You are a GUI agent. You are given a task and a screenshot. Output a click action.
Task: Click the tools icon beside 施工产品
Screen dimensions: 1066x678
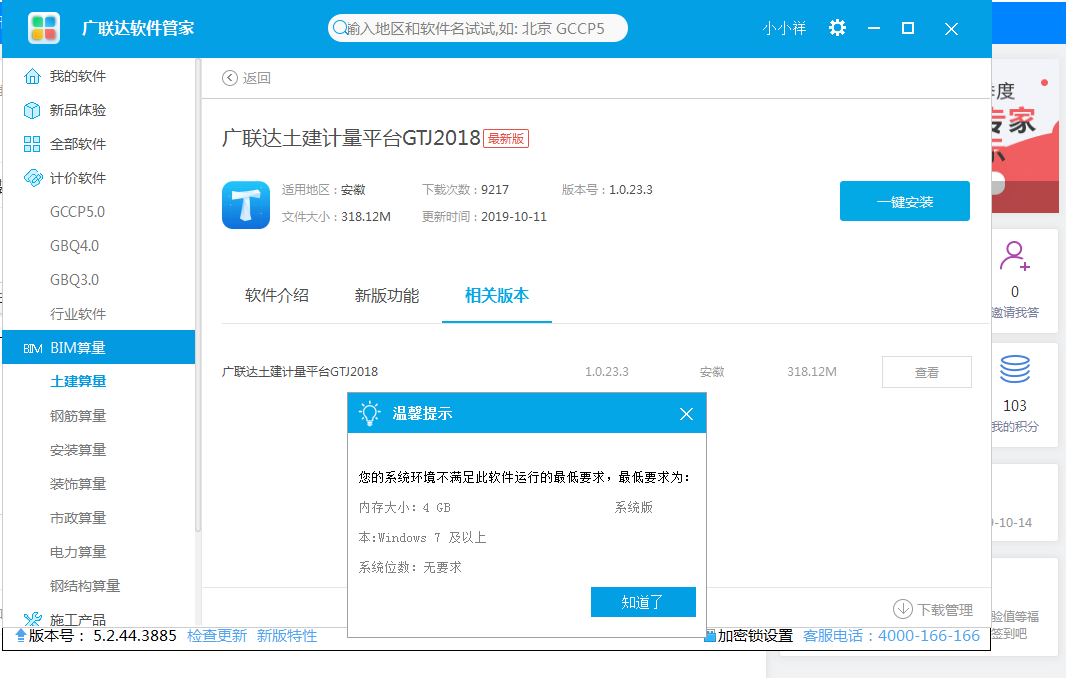coord(33,619)
